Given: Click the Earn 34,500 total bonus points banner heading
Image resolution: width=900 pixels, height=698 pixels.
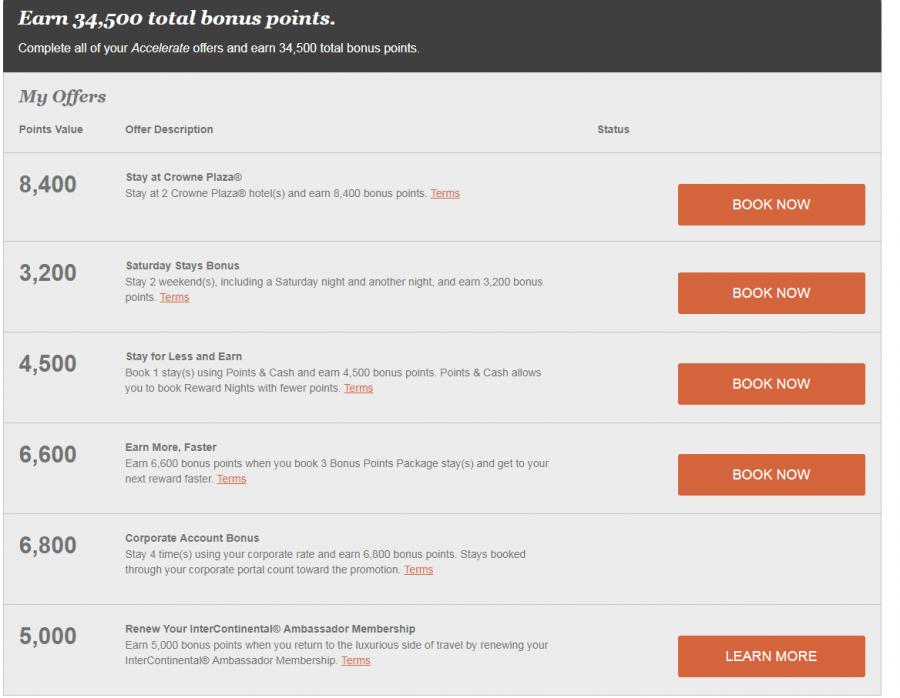Looking at the screenshot, I should tap(176, 19).
